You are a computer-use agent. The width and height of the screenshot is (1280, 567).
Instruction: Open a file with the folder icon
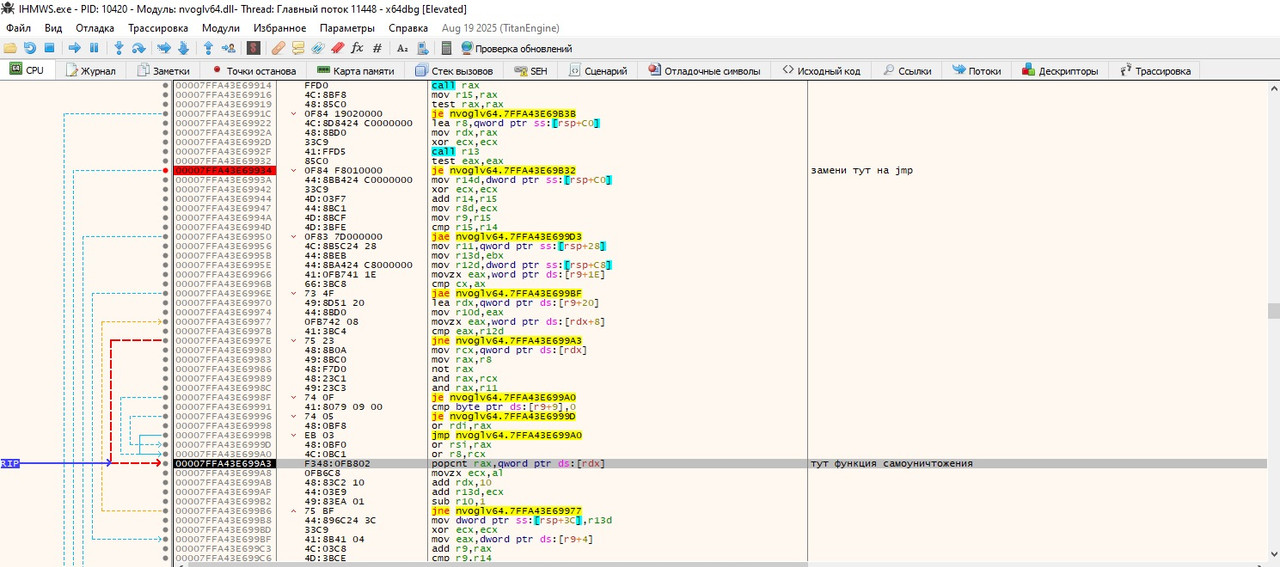[x=10, y=48]
